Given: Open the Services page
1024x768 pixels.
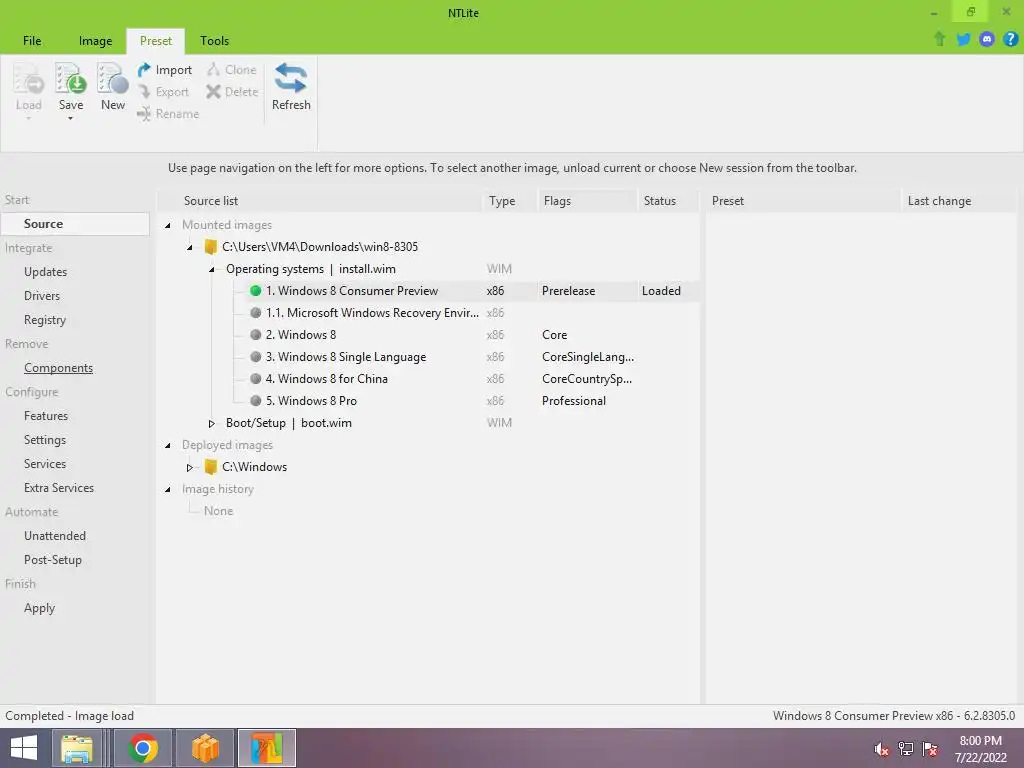Looking at the screenshot, I should point(45,464).
